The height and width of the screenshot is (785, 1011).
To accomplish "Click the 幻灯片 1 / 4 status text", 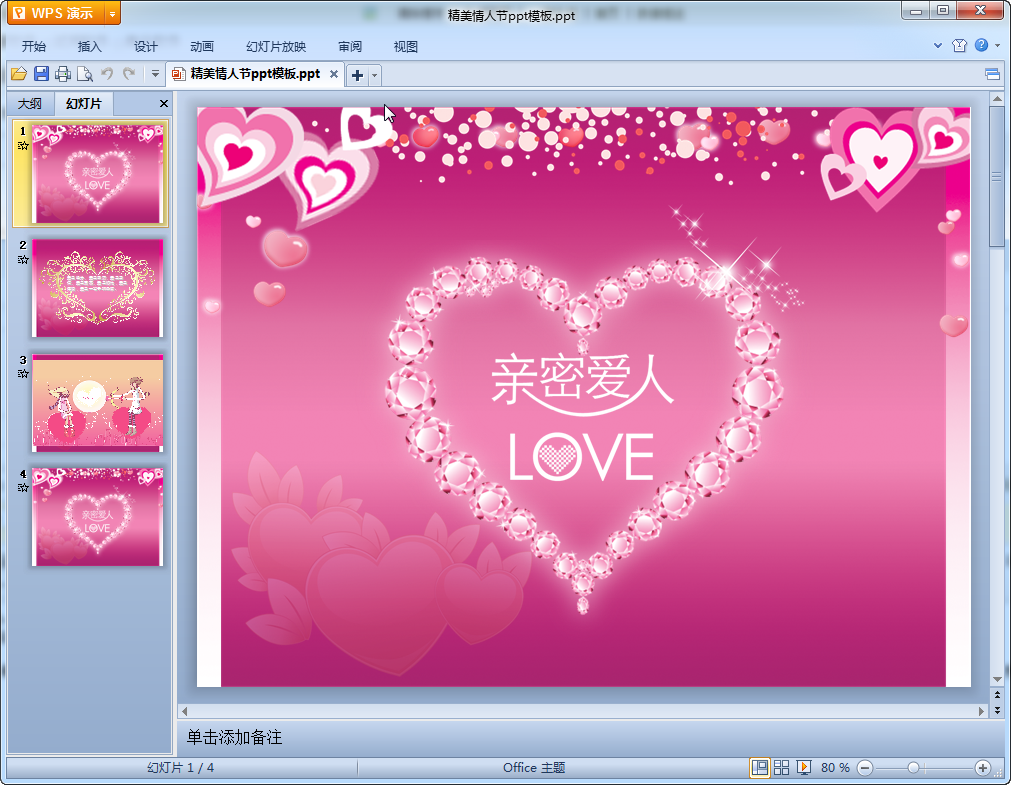I will pos(181,768).
